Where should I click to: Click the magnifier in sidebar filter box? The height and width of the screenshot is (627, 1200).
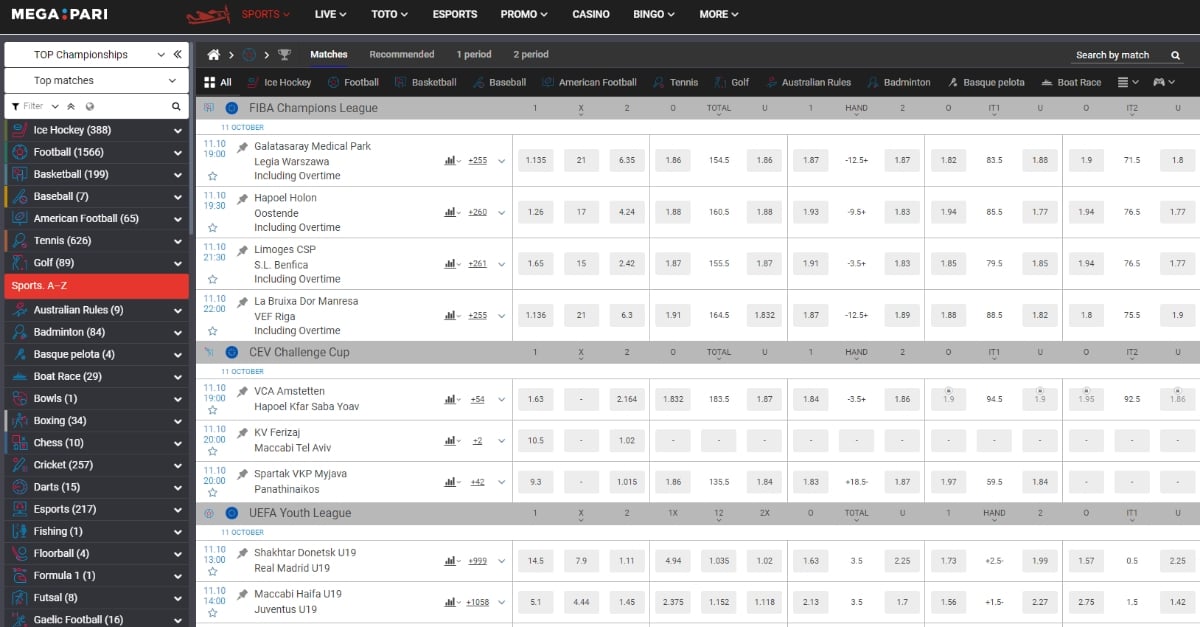[x=176, y=106]
